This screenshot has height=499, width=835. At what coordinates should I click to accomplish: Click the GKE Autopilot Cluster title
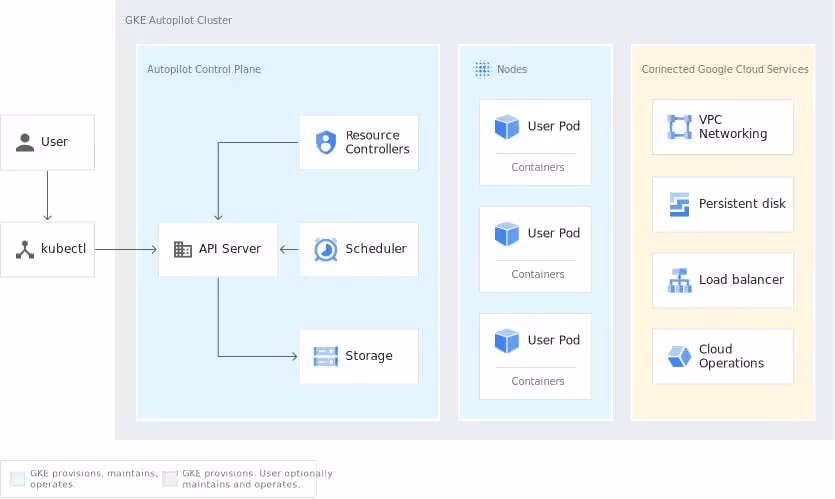[x=178, y=20]
